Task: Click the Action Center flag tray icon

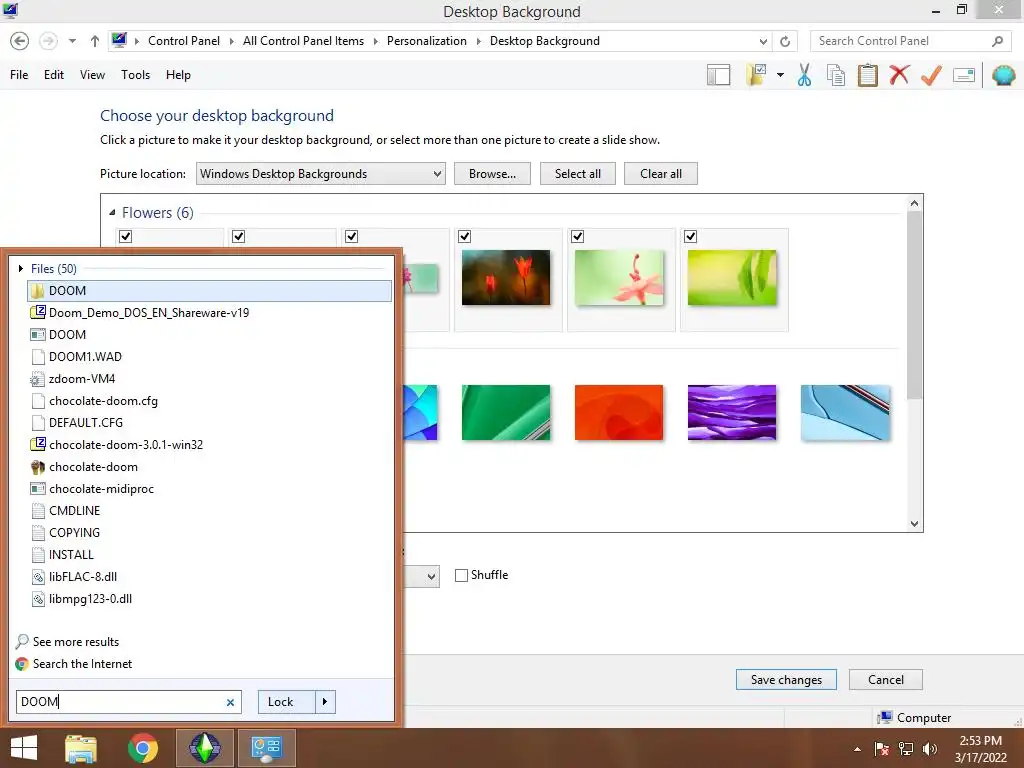Action: [882, 749]
